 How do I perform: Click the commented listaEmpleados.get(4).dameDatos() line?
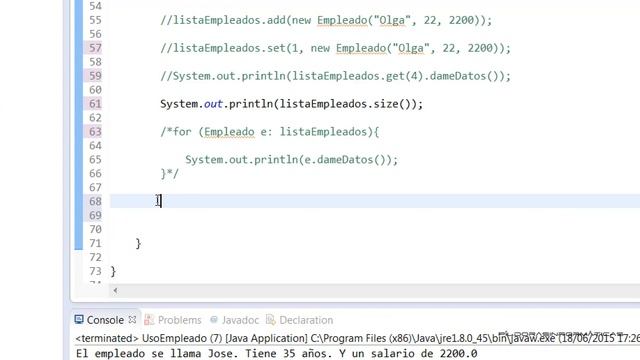tap(336, 76)
